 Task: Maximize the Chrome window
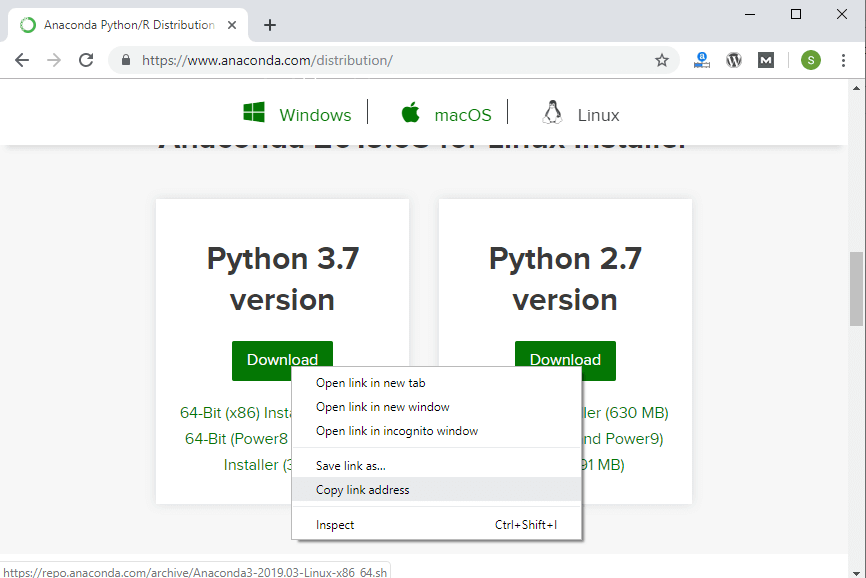click(796, 14)
